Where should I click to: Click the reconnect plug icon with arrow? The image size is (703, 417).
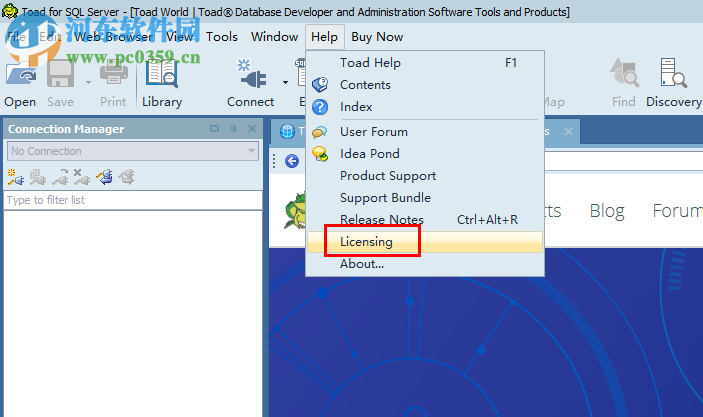(x=60, y=177)
